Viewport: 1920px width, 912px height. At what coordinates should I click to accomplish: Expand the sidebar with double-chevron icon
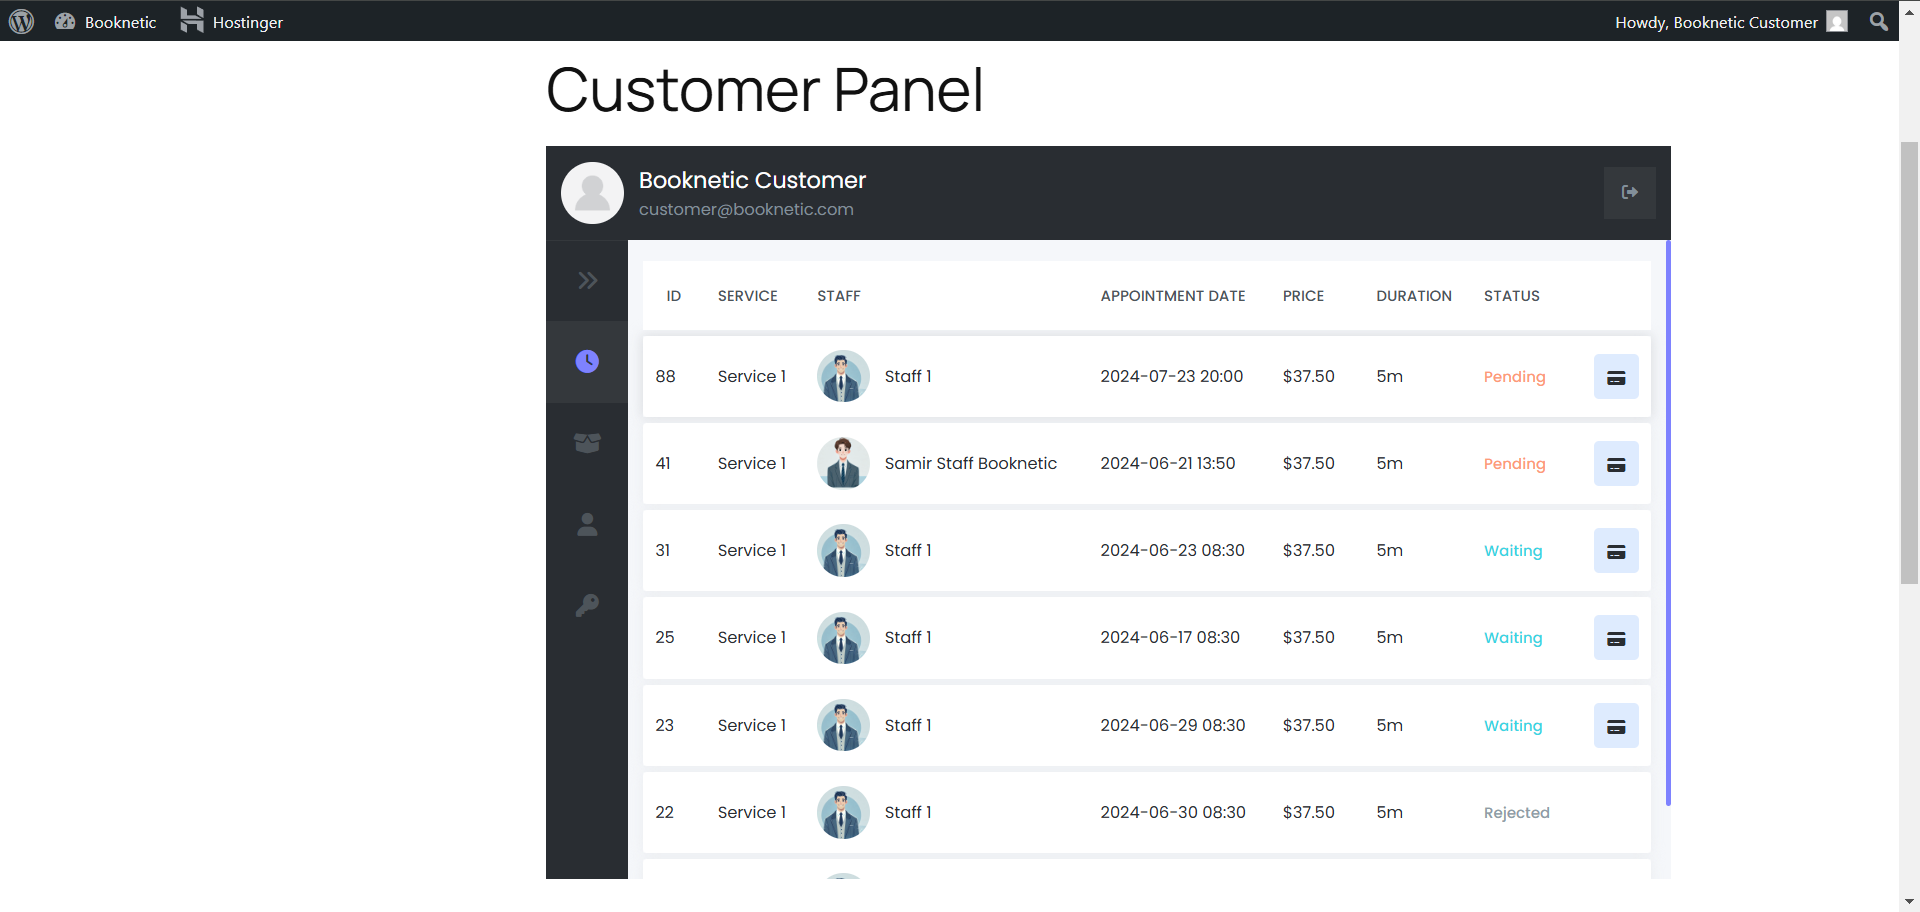tap(587, 281)
